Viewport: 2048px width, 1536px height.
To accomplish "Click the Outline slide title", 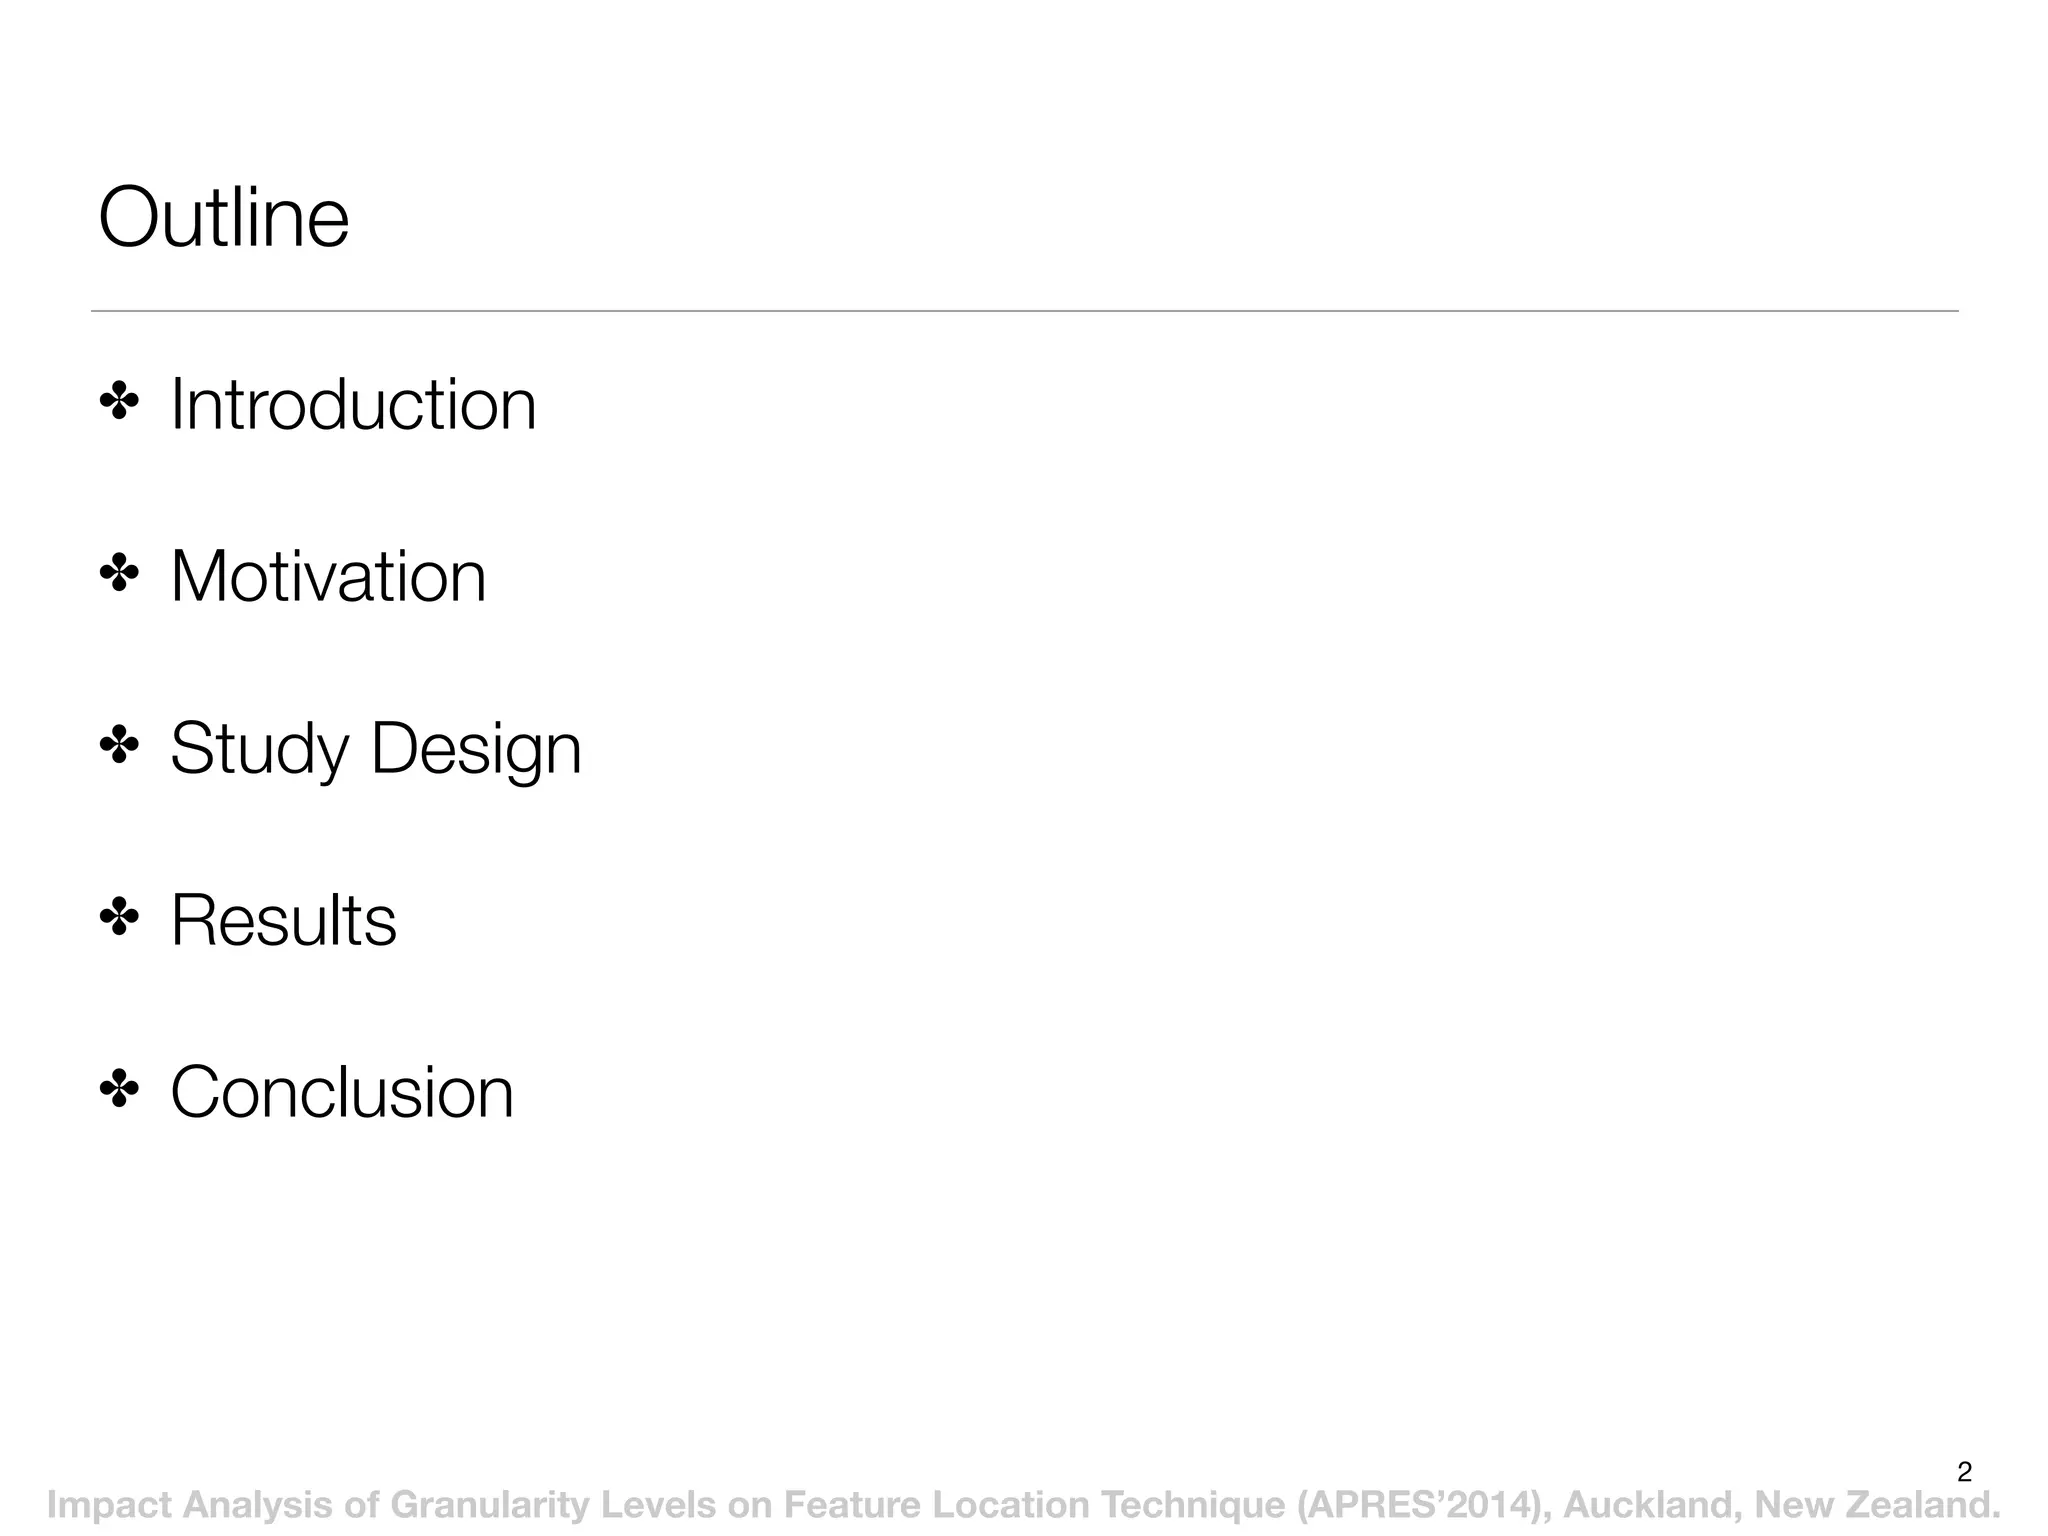I will pos(224,217).
